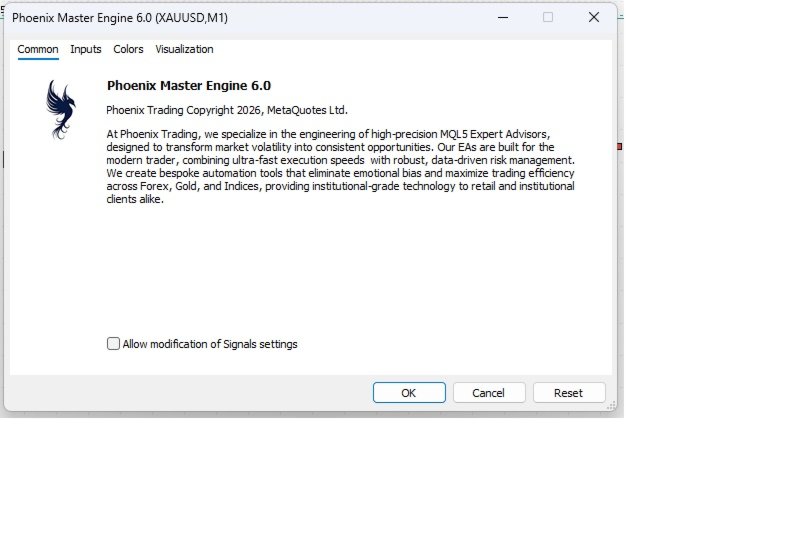Image resolution: width=794 pixels, height=543 pixels.
Task: Click the Reset button
Action: tap(569, 393)
